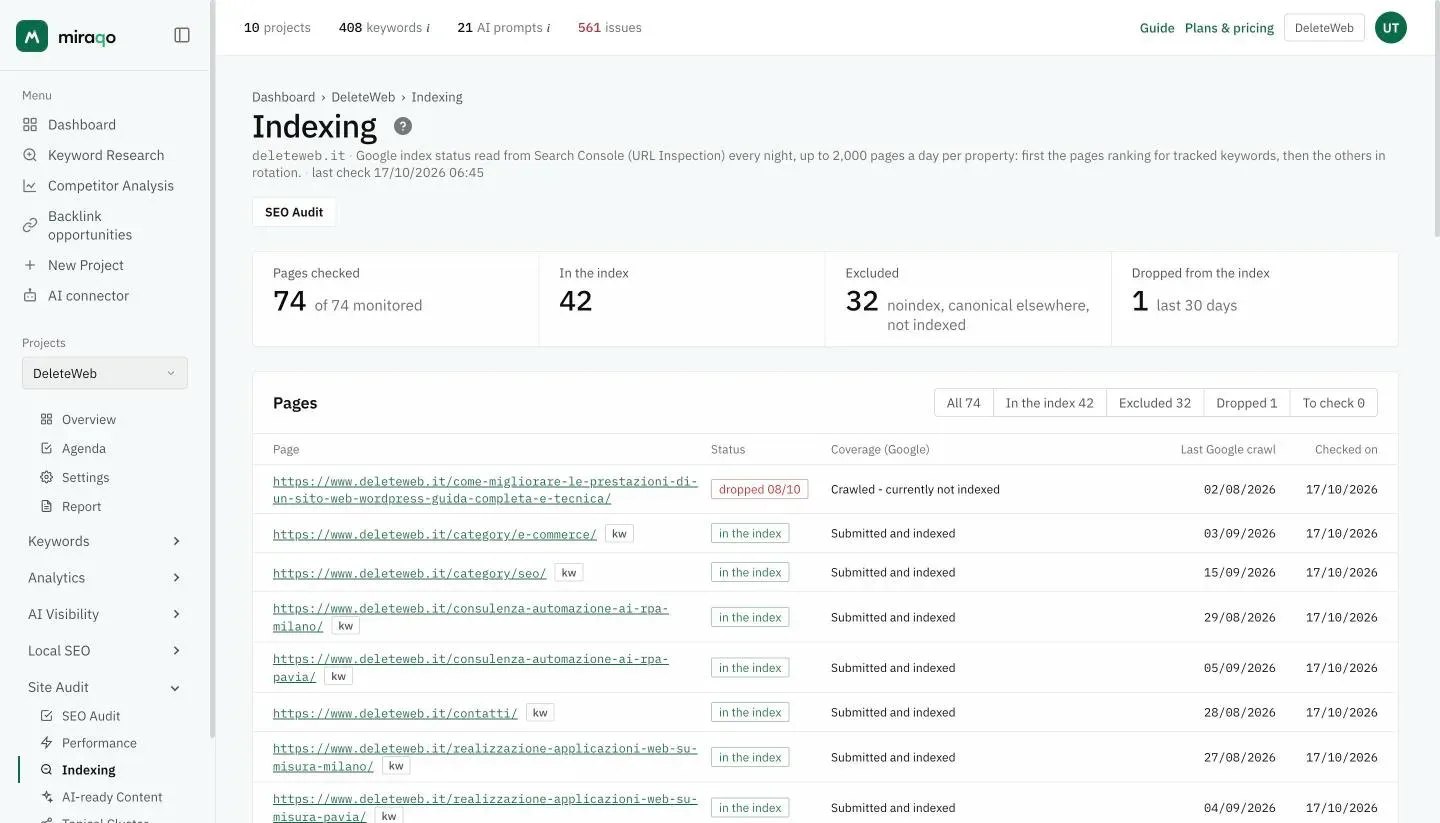Click the 10 projects counter

(x=277, y=28)
